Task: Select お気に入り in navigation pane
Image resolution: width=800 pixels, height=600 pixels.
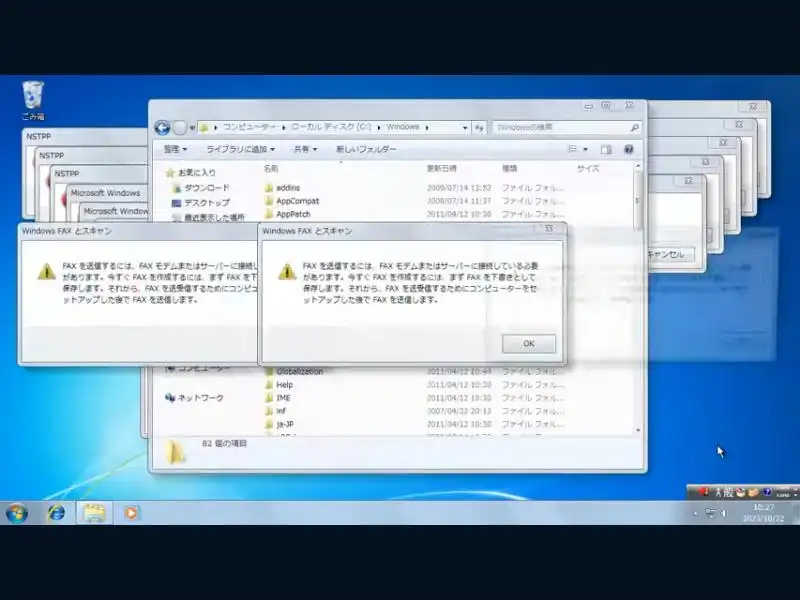Action: pos(191,172)
